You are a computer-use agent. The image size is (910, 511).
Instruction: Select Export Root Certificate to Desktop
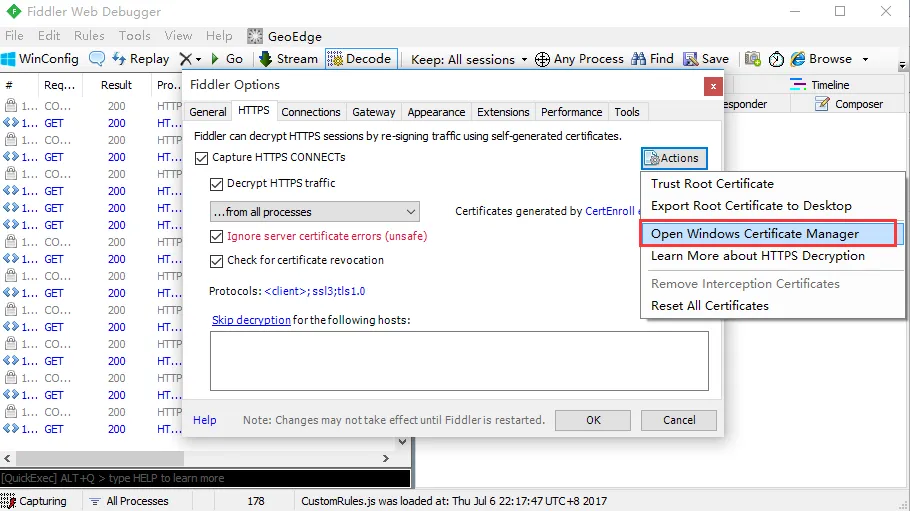751,206
